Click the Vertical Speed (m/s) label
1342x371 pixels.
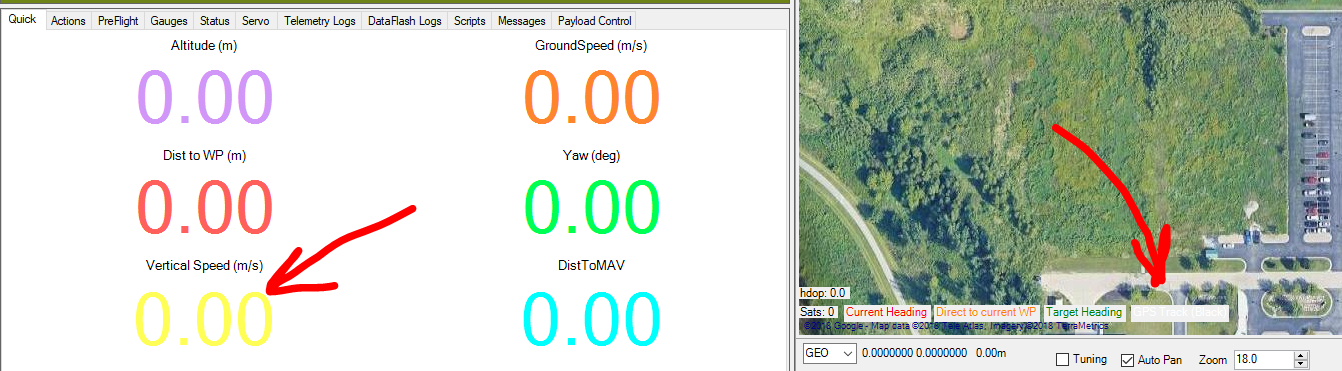point(204,265)
